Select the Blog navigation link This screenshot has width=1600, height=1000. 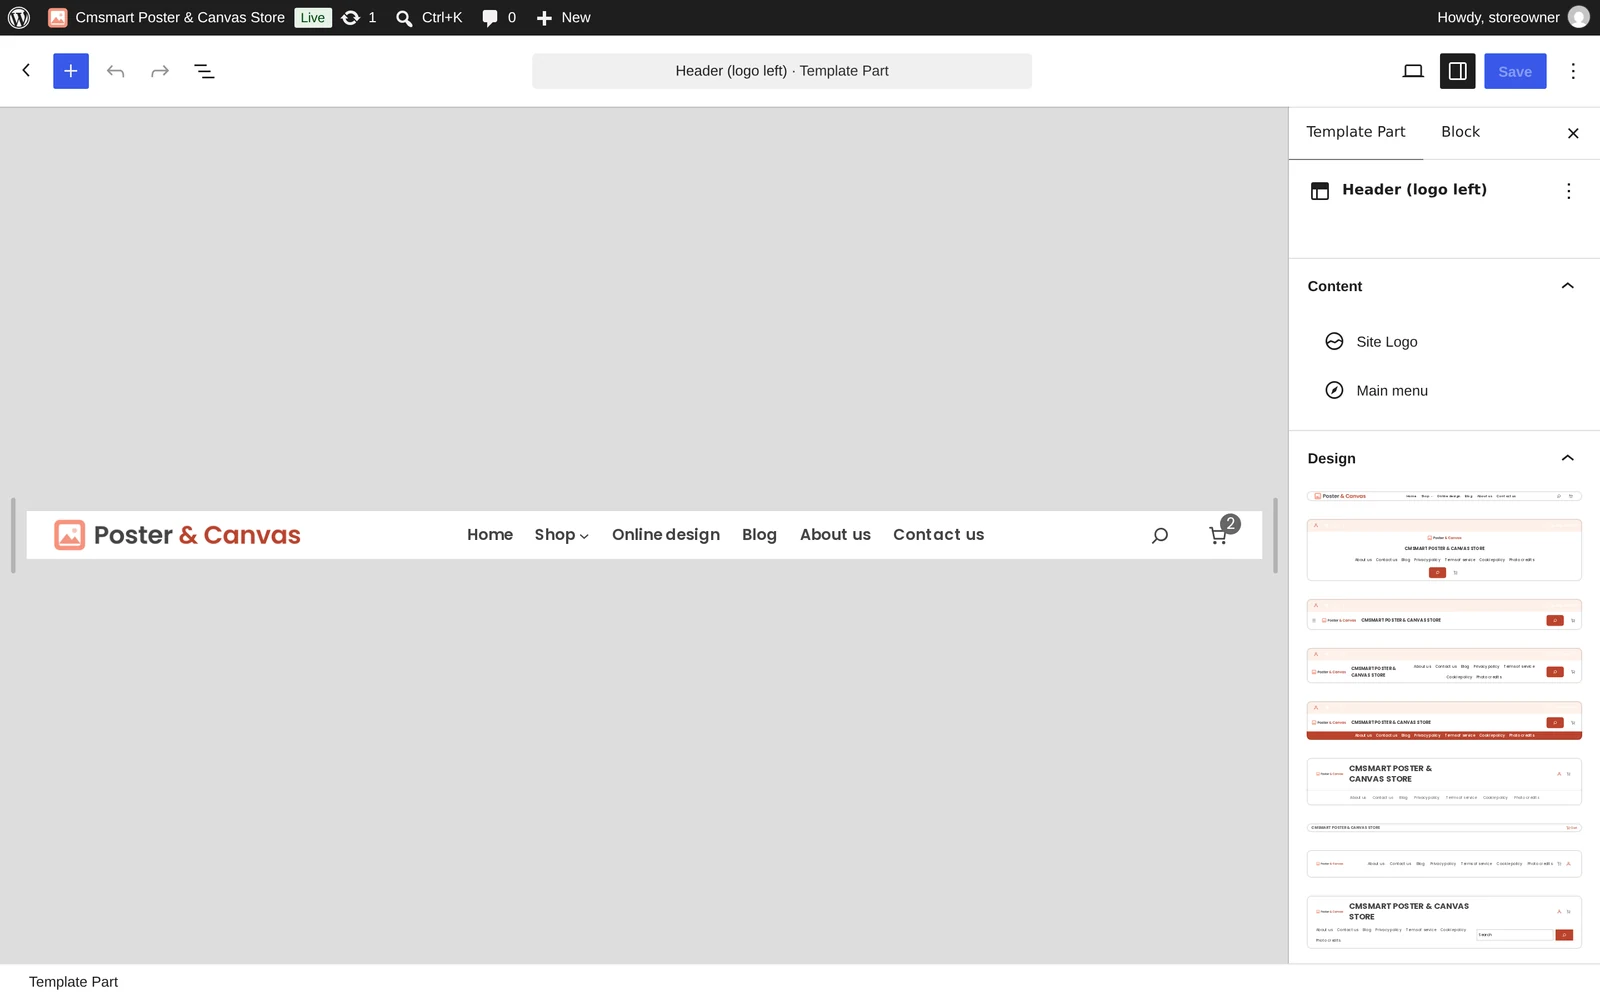tap(759, 535)
